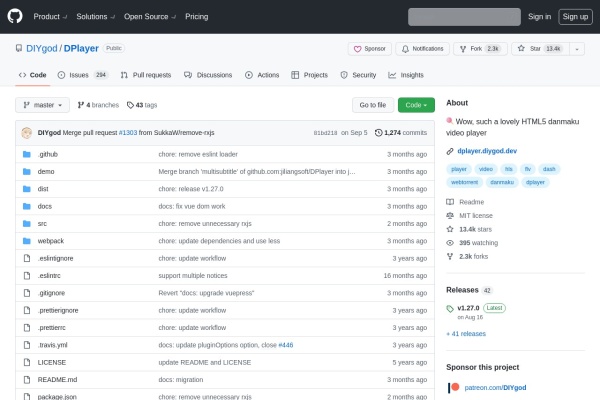Open the 43 tags link
This screenshot has height=400, width=600.
[146, 105]
